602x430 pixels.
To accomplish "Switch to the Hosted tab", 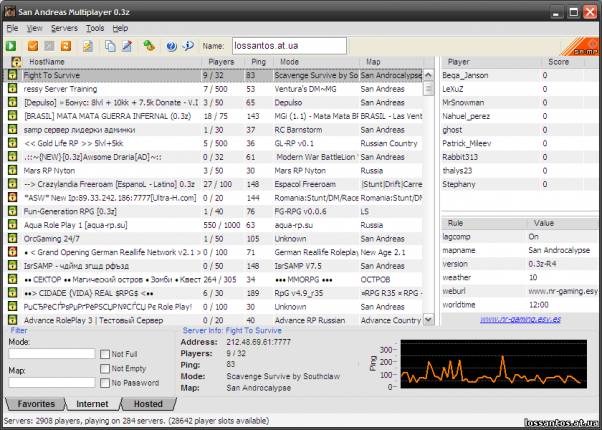I will click(x=148, y=404).
